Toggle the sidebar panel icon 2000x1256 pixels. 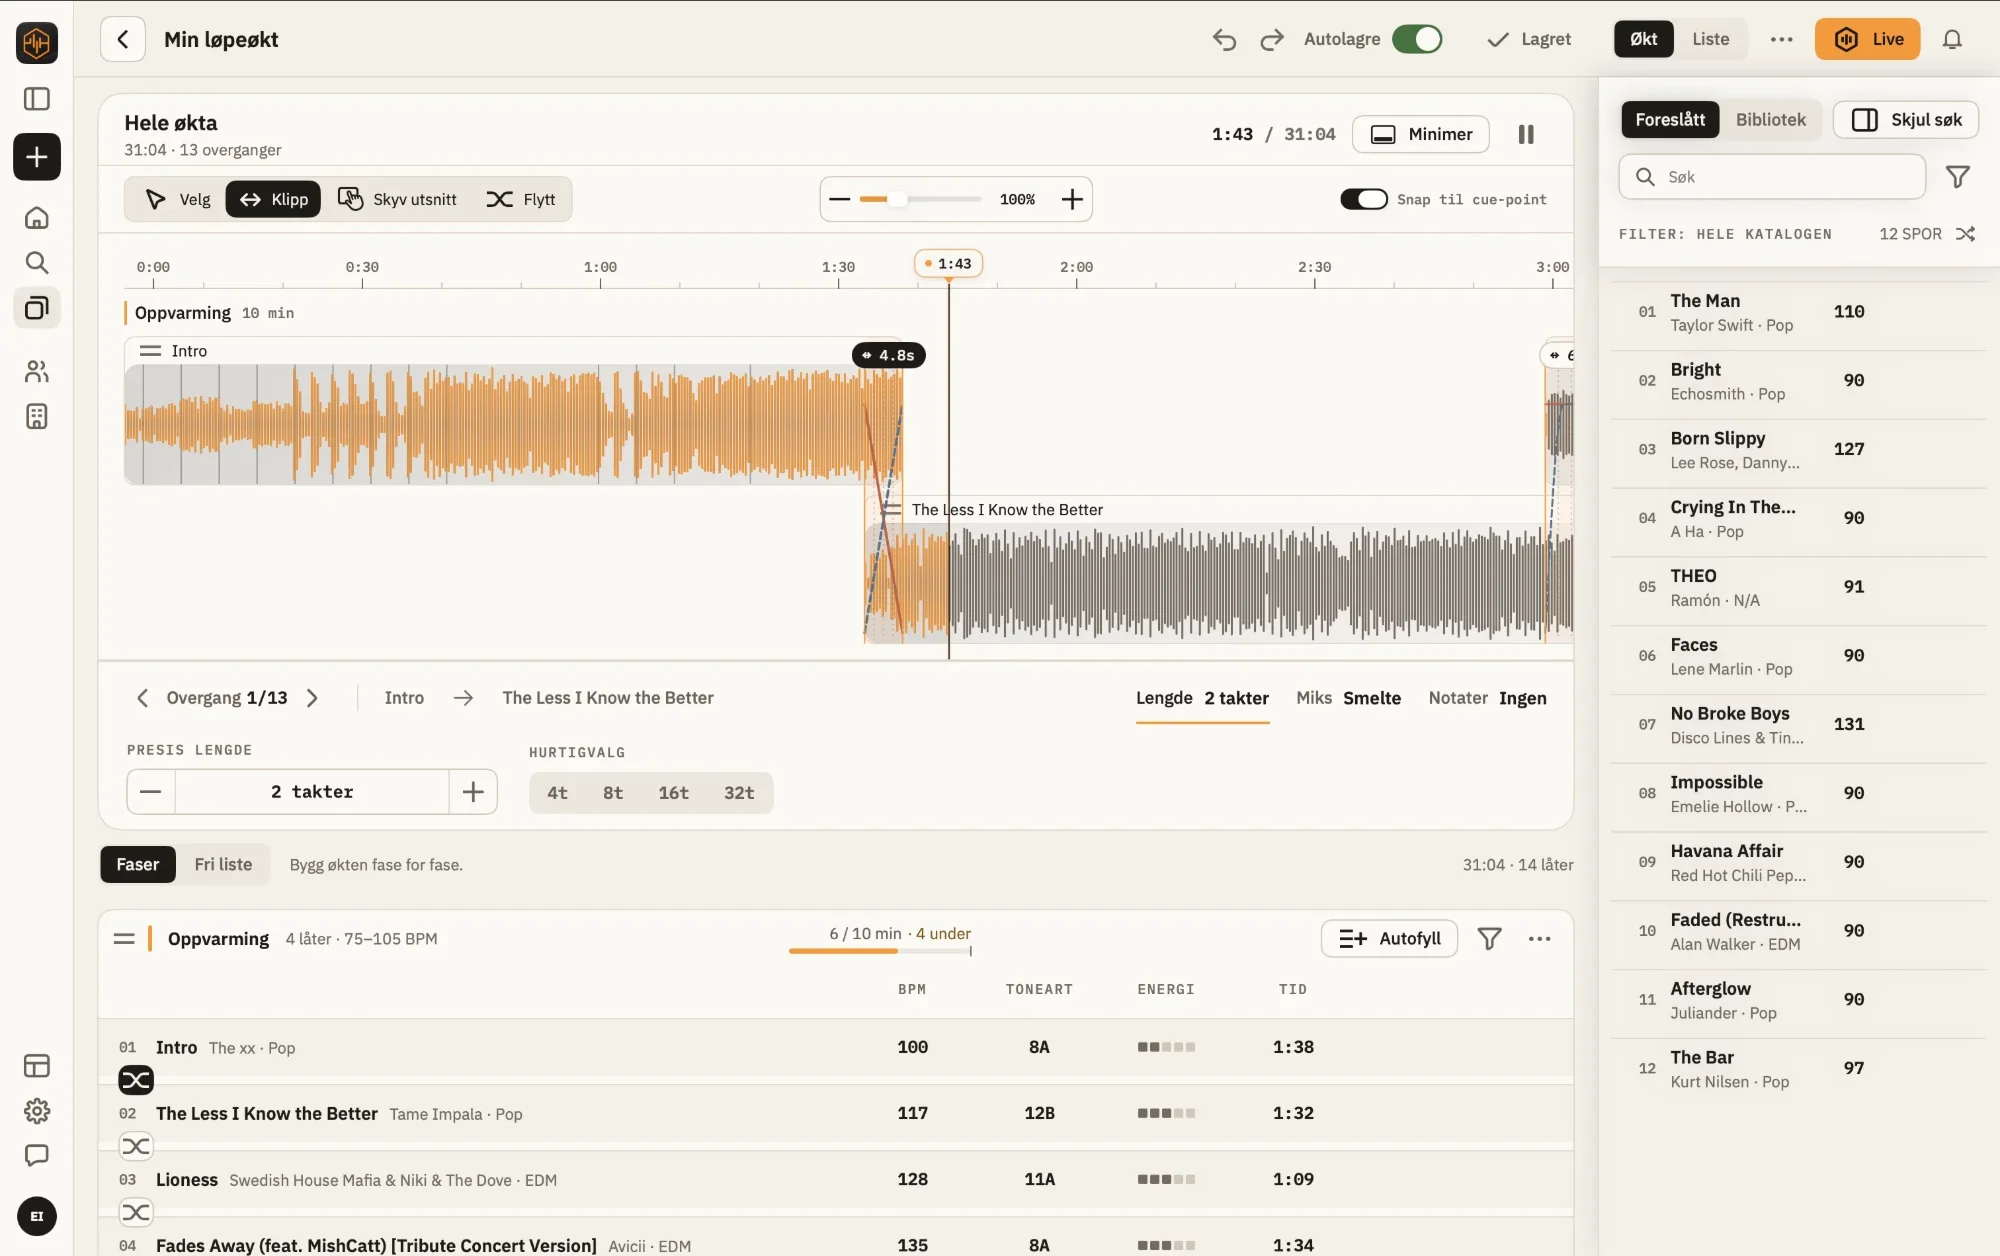(x=37, y=99)
